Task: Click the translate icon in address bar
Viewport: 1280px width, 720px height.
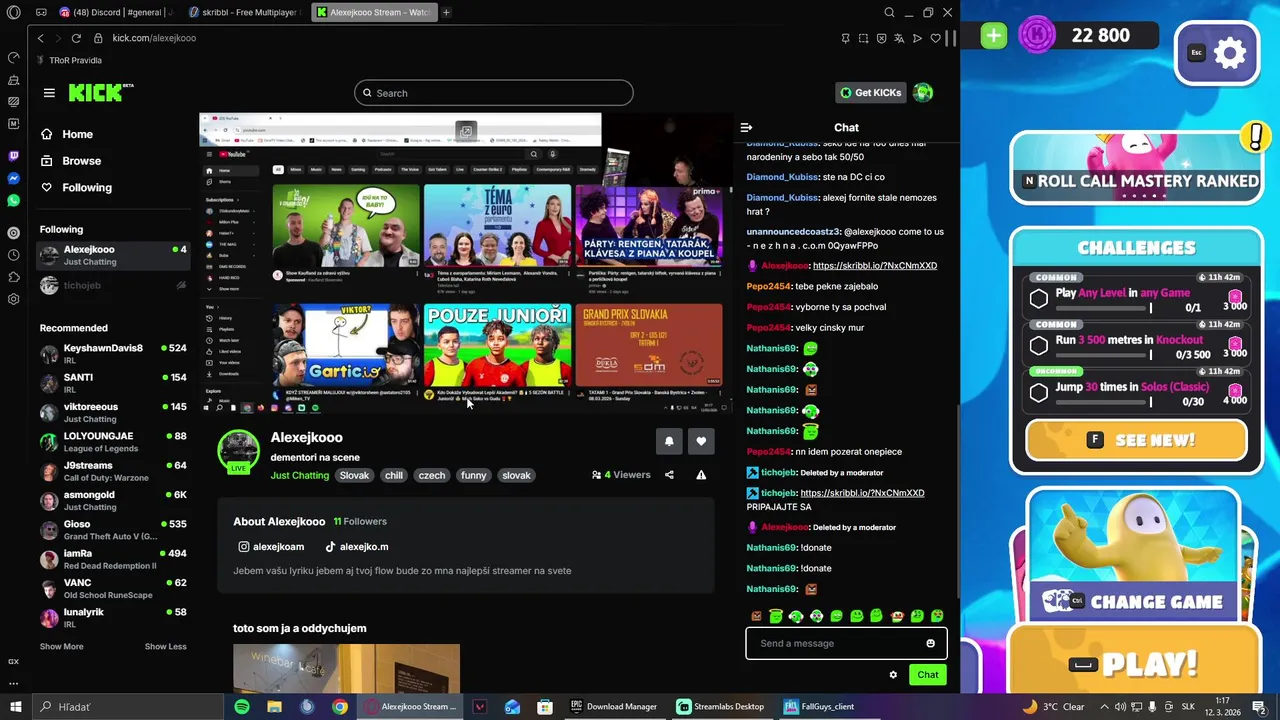Action: (899, 38)
